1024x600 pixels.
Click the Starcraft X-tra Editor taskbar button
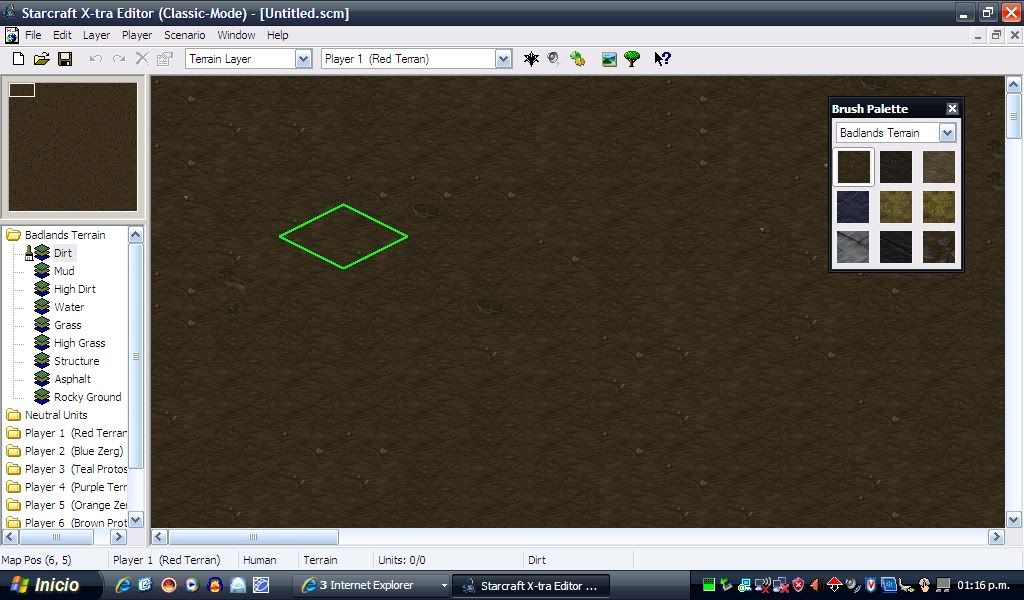click(x=531, y=586)
